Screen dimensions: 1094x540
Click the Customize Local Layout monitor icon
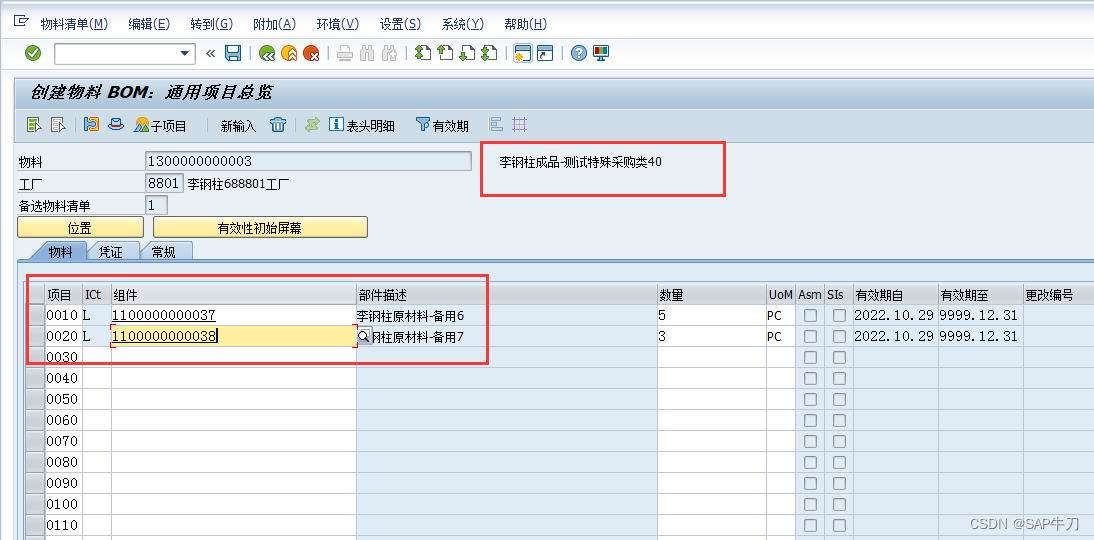coord(601,53)
